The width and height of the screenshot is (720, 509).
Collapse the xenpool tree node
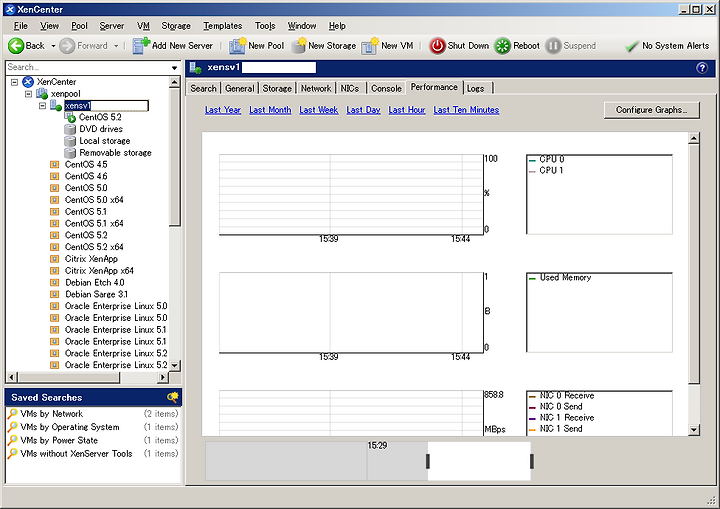28,94
